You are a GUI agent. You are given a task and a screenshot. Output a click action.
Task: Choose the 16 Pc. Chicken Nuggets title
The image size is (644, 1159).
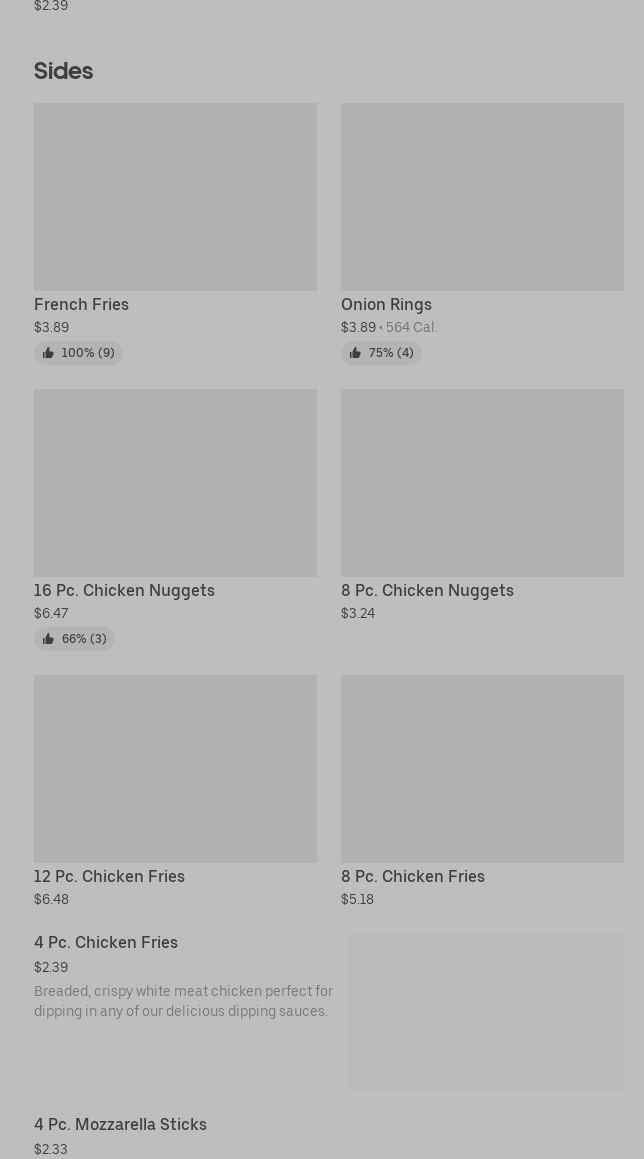(124, 590)
